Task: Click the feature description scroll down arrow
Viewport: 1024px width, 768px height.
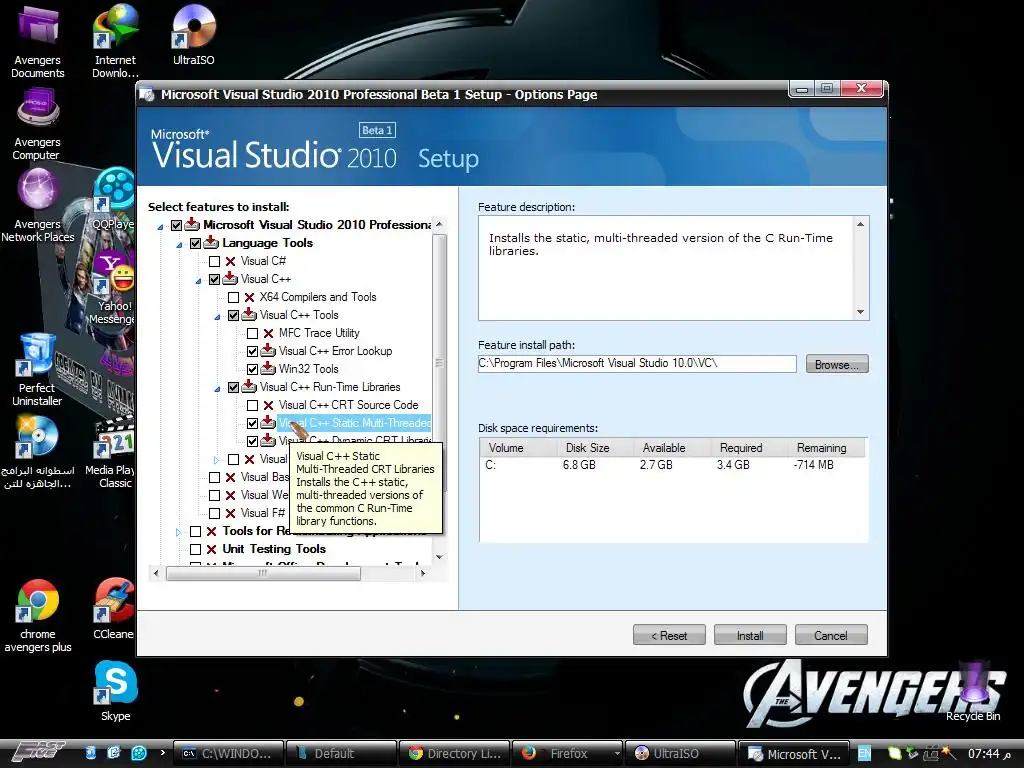Action: (x=860, y=312)
